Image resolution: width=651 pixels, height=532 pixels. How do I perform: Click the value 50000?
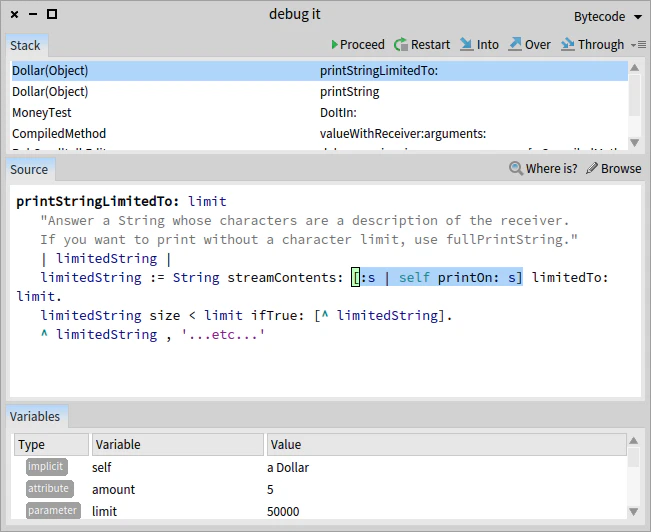pyautogui.click(x=283, y=511)
